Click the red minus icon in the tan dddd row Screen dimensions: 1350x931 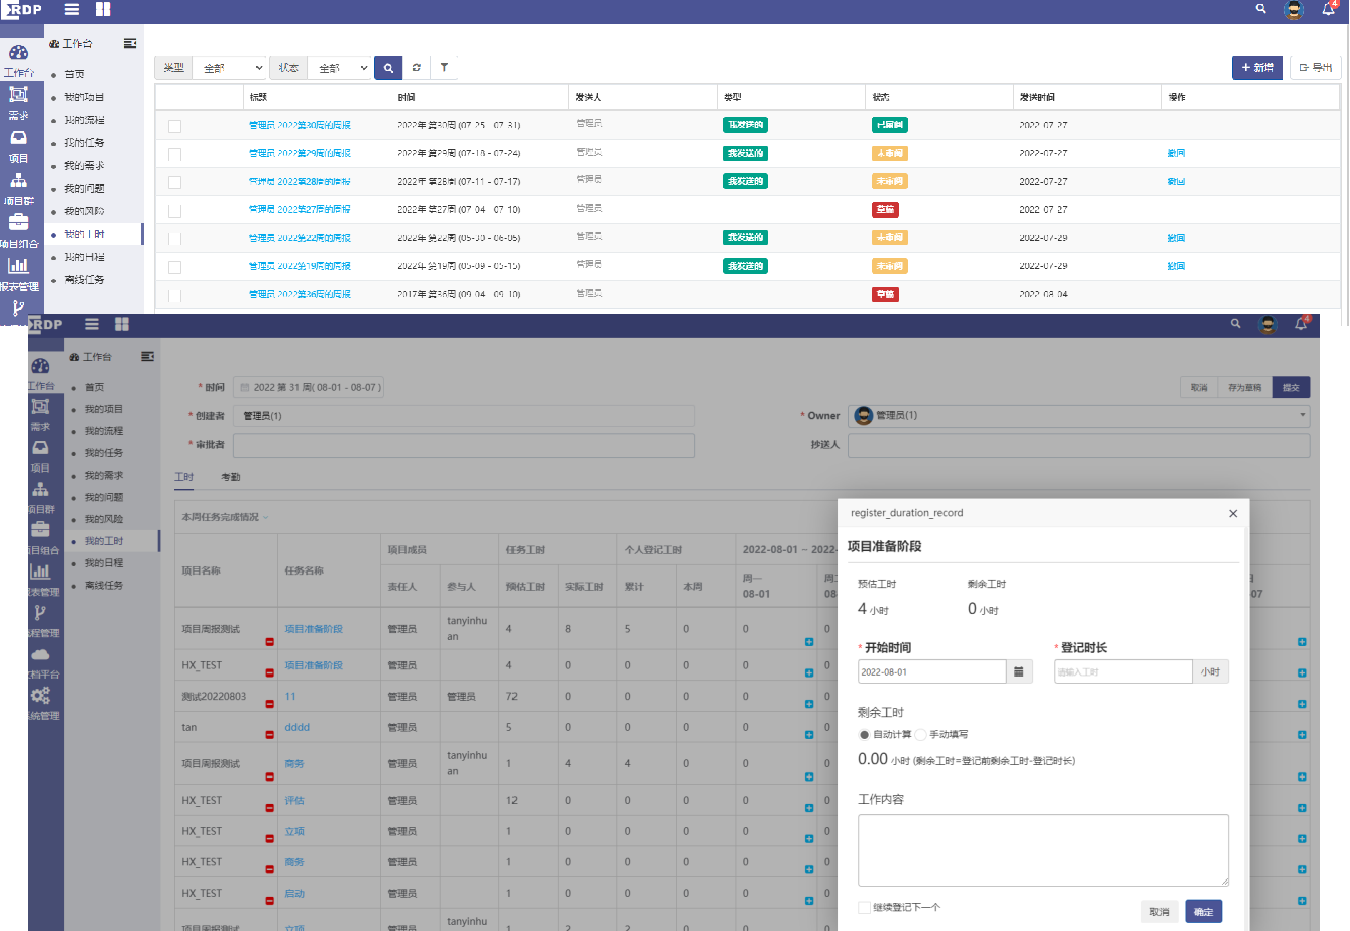(270, 735)
